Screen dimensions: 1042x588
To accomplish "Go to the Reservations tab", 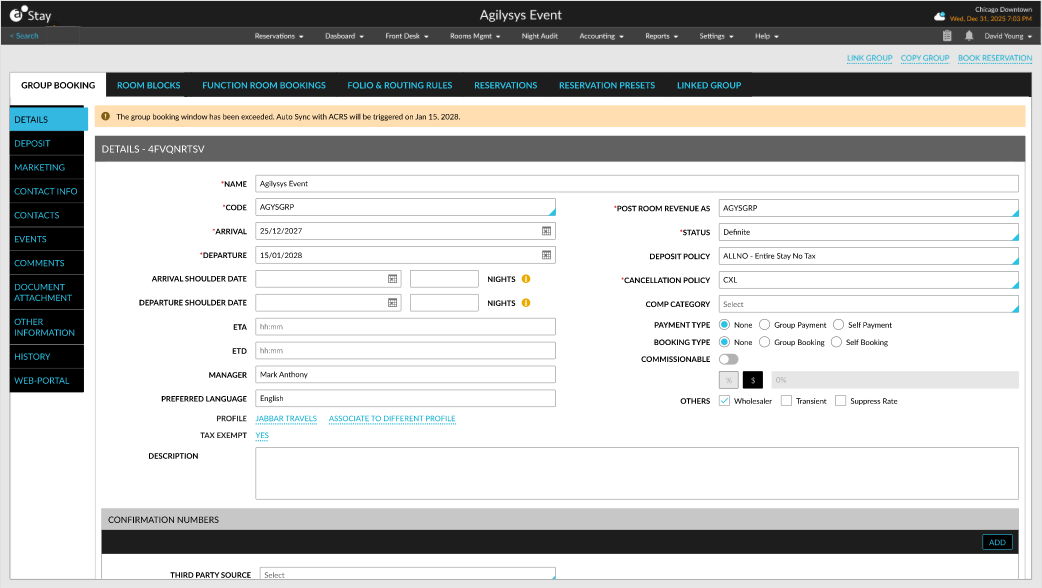I will coord(505,85).
